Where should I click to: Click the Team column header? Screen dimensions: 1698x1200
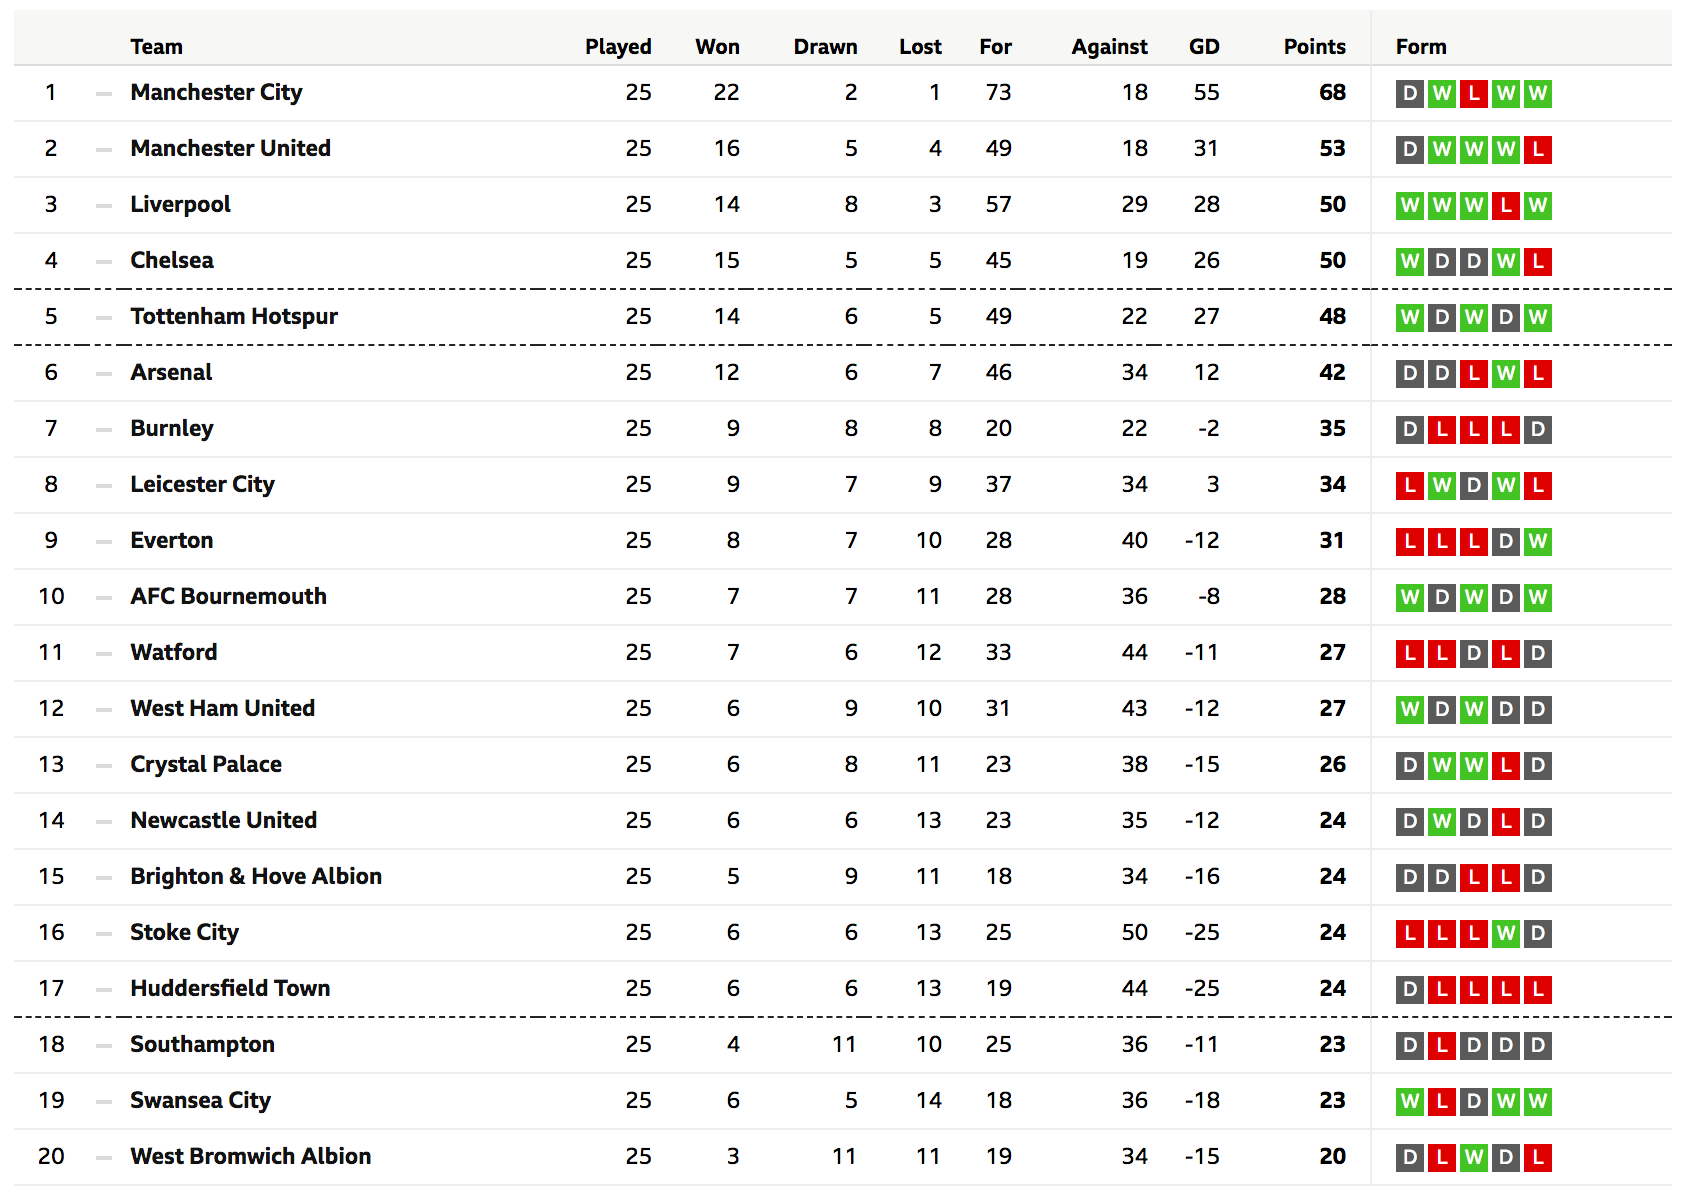click(x=156, y=47)
